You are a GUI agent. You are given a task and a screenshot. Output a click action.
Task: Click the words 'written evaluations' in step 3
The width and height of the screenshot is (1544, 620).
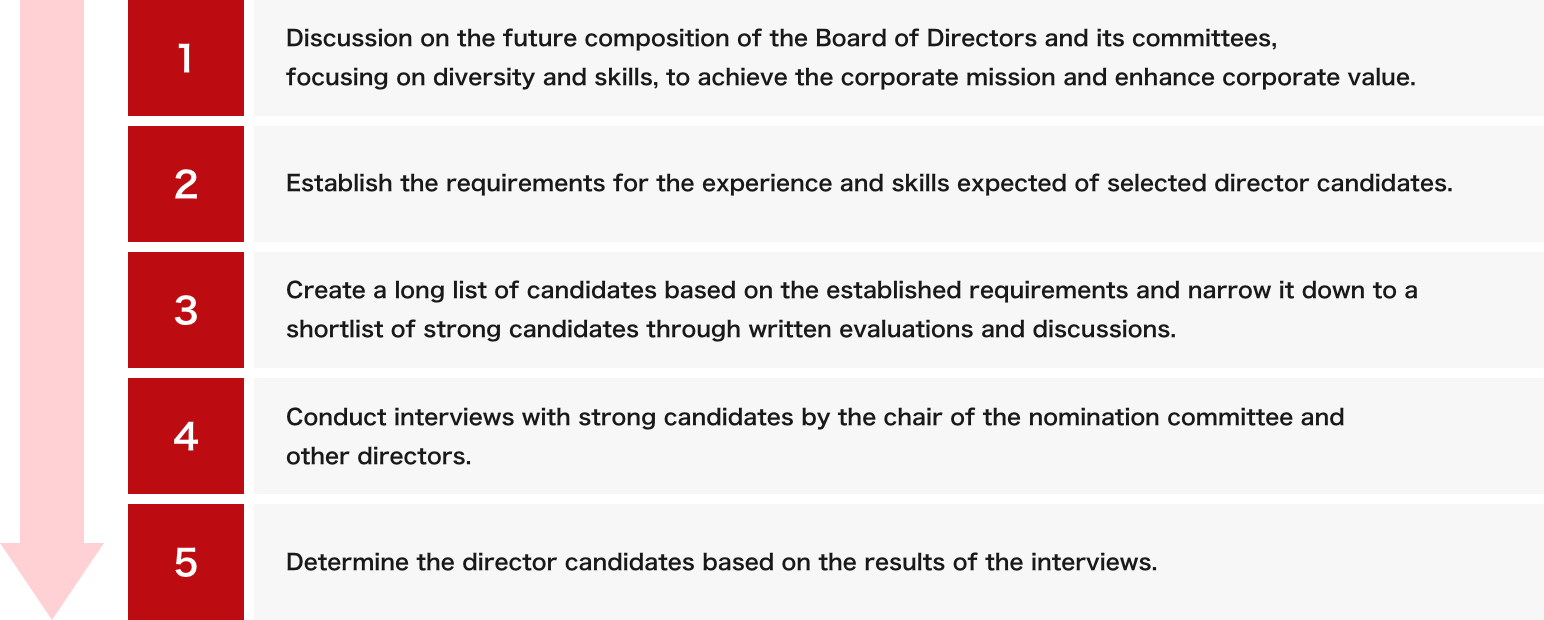pos(861,330)
